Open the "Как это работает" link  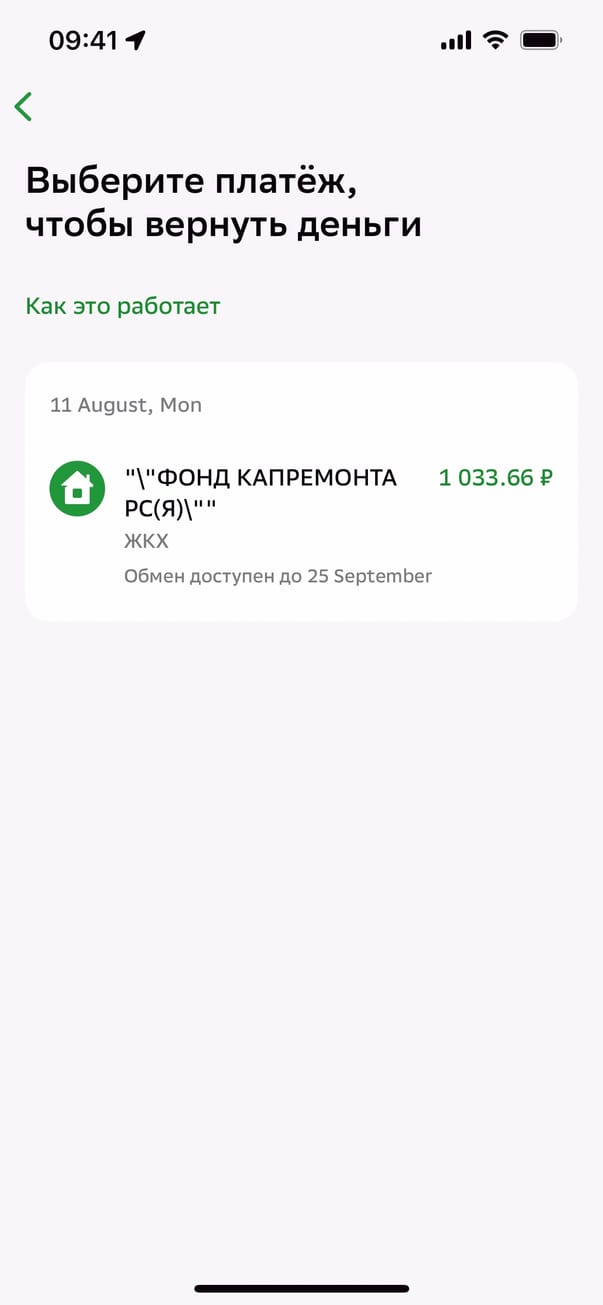(122, 306)
